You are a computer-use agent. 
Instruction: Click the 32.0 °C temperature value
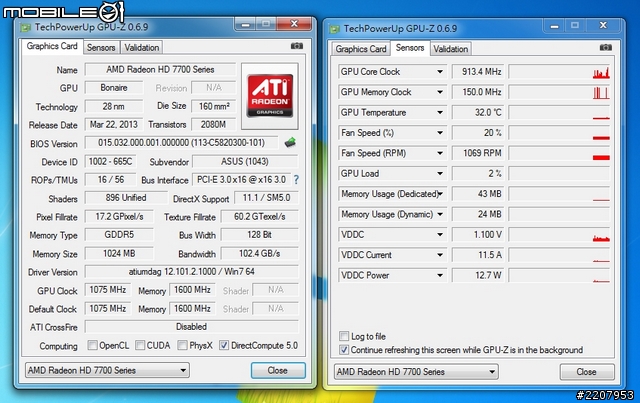(478, 112)
